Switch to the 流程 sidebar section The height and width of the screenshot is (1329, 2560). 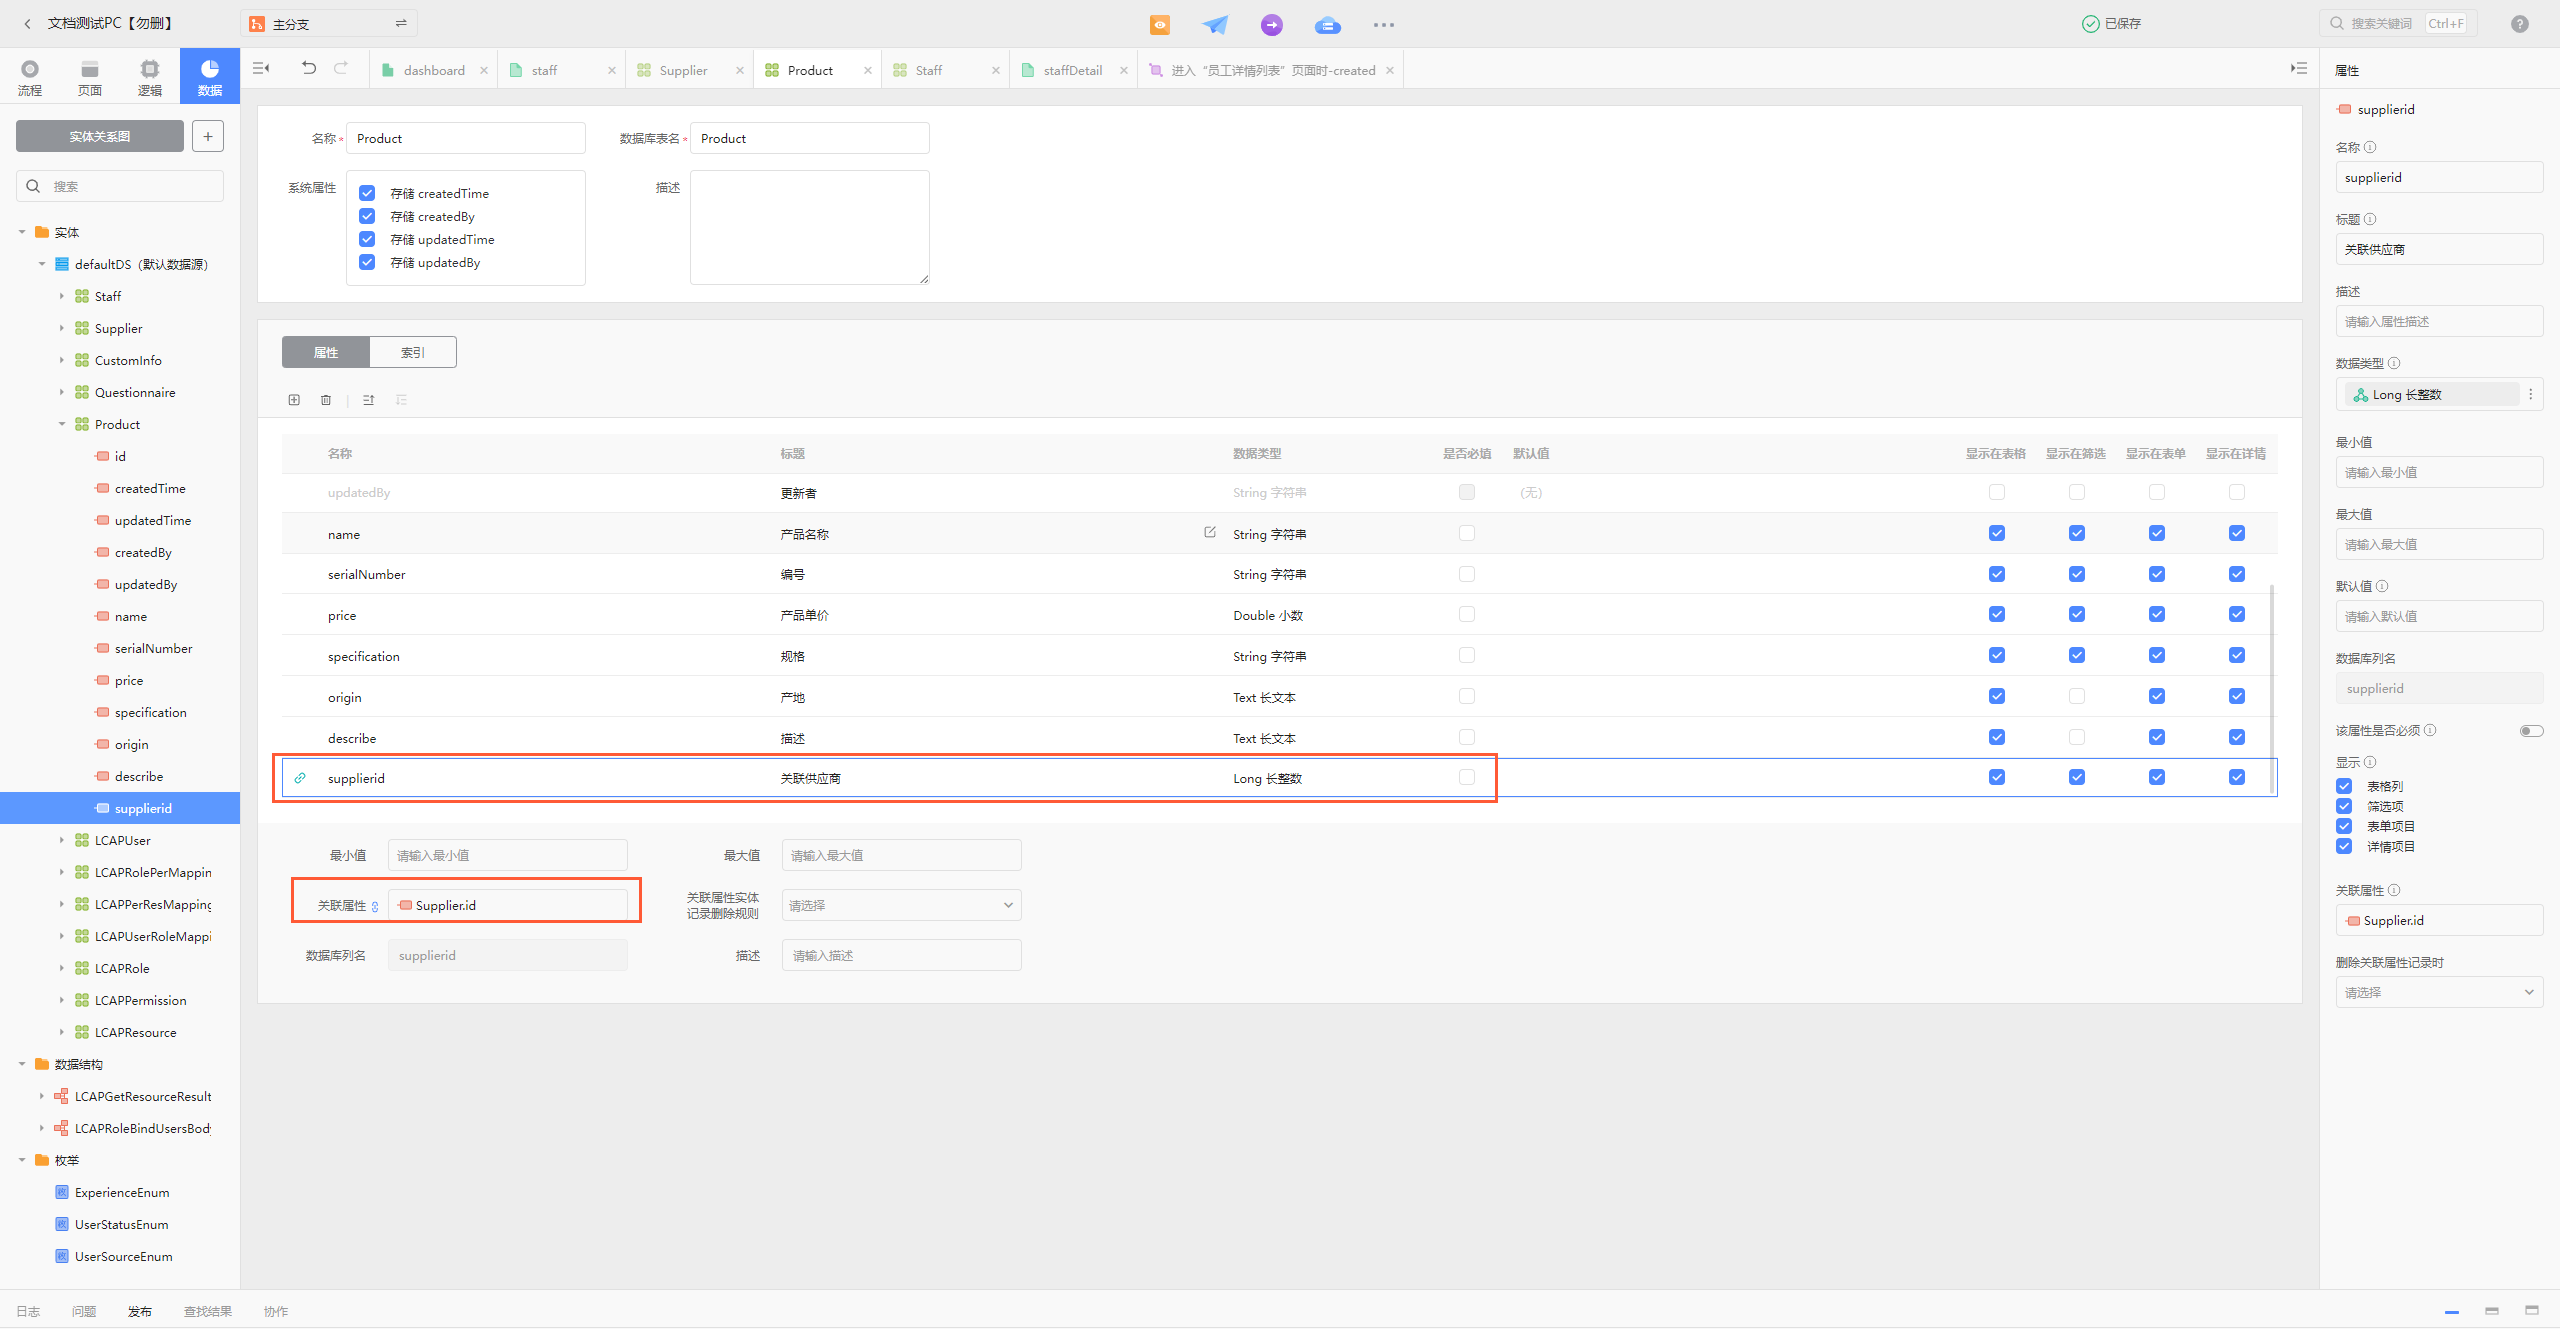click(30, 76)
